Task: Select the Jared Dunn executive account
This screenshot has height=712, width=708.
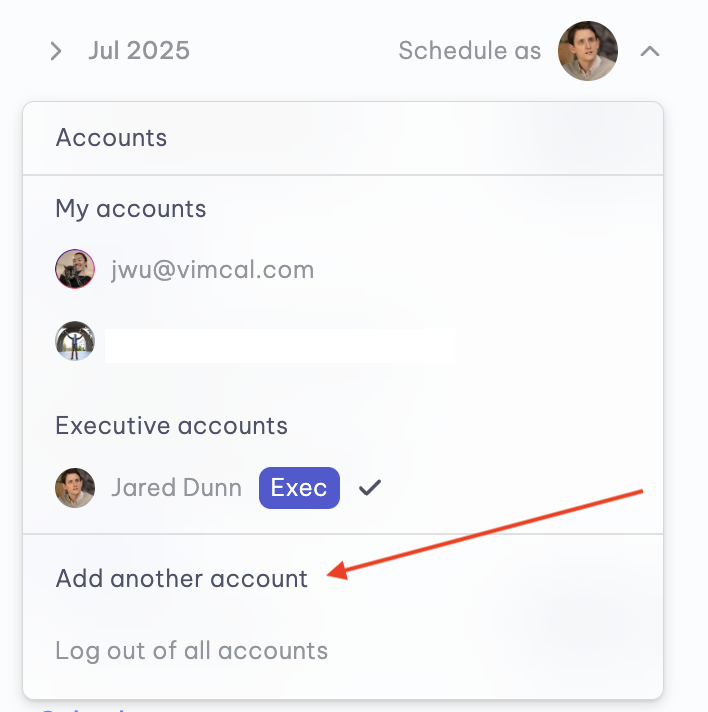Action: [176, 488]
